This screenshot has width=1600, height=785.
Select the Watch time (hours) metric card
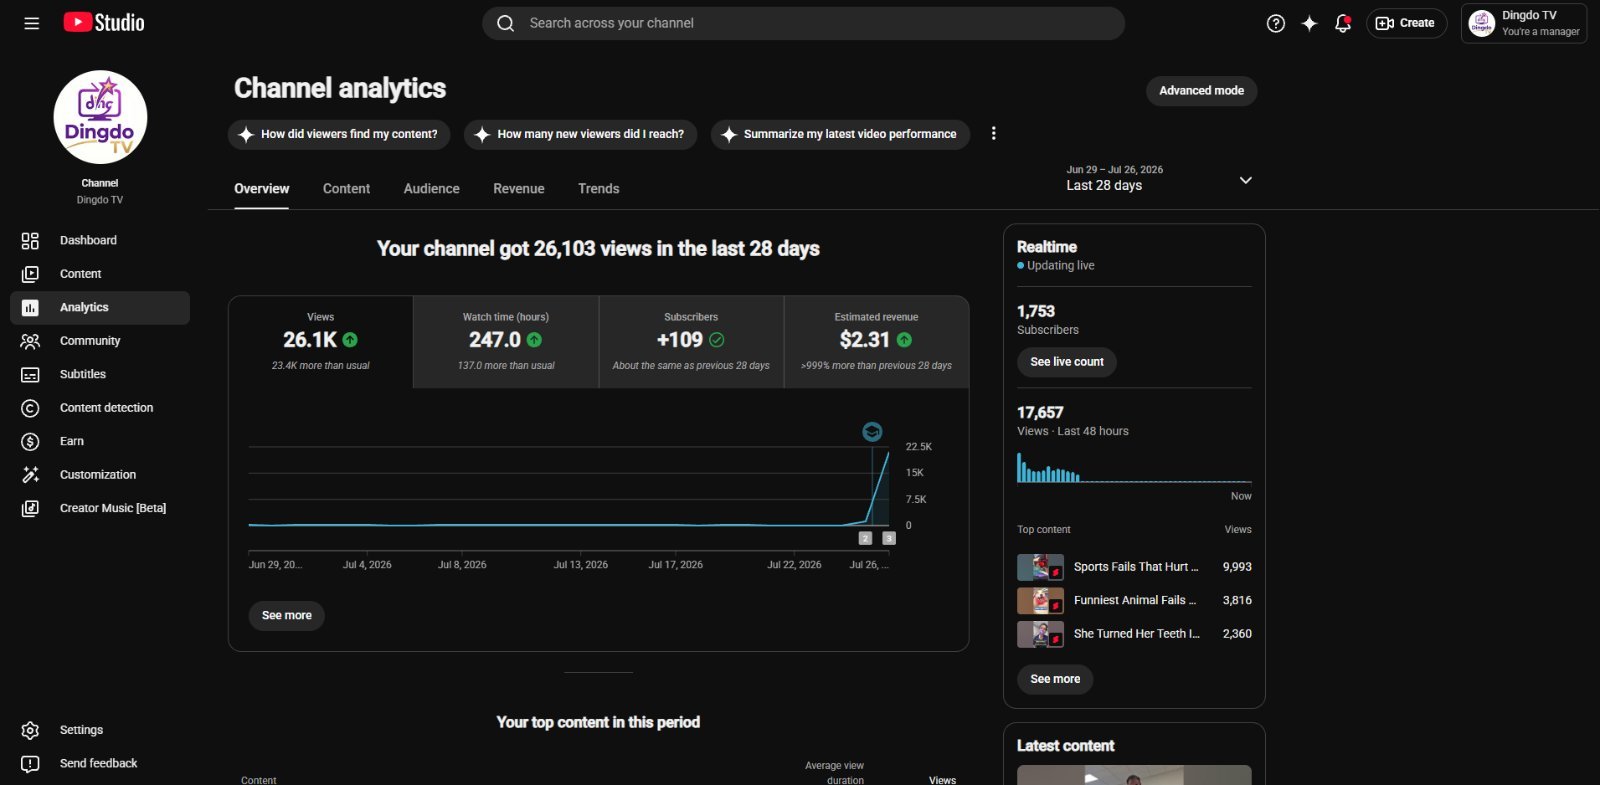click(x=506, y=342)
